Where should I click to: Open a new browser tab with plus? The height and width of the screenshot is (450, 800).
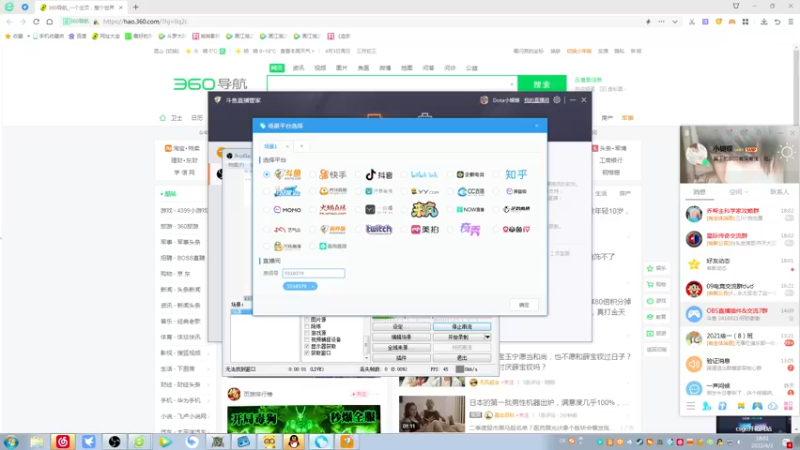(136, 7)
